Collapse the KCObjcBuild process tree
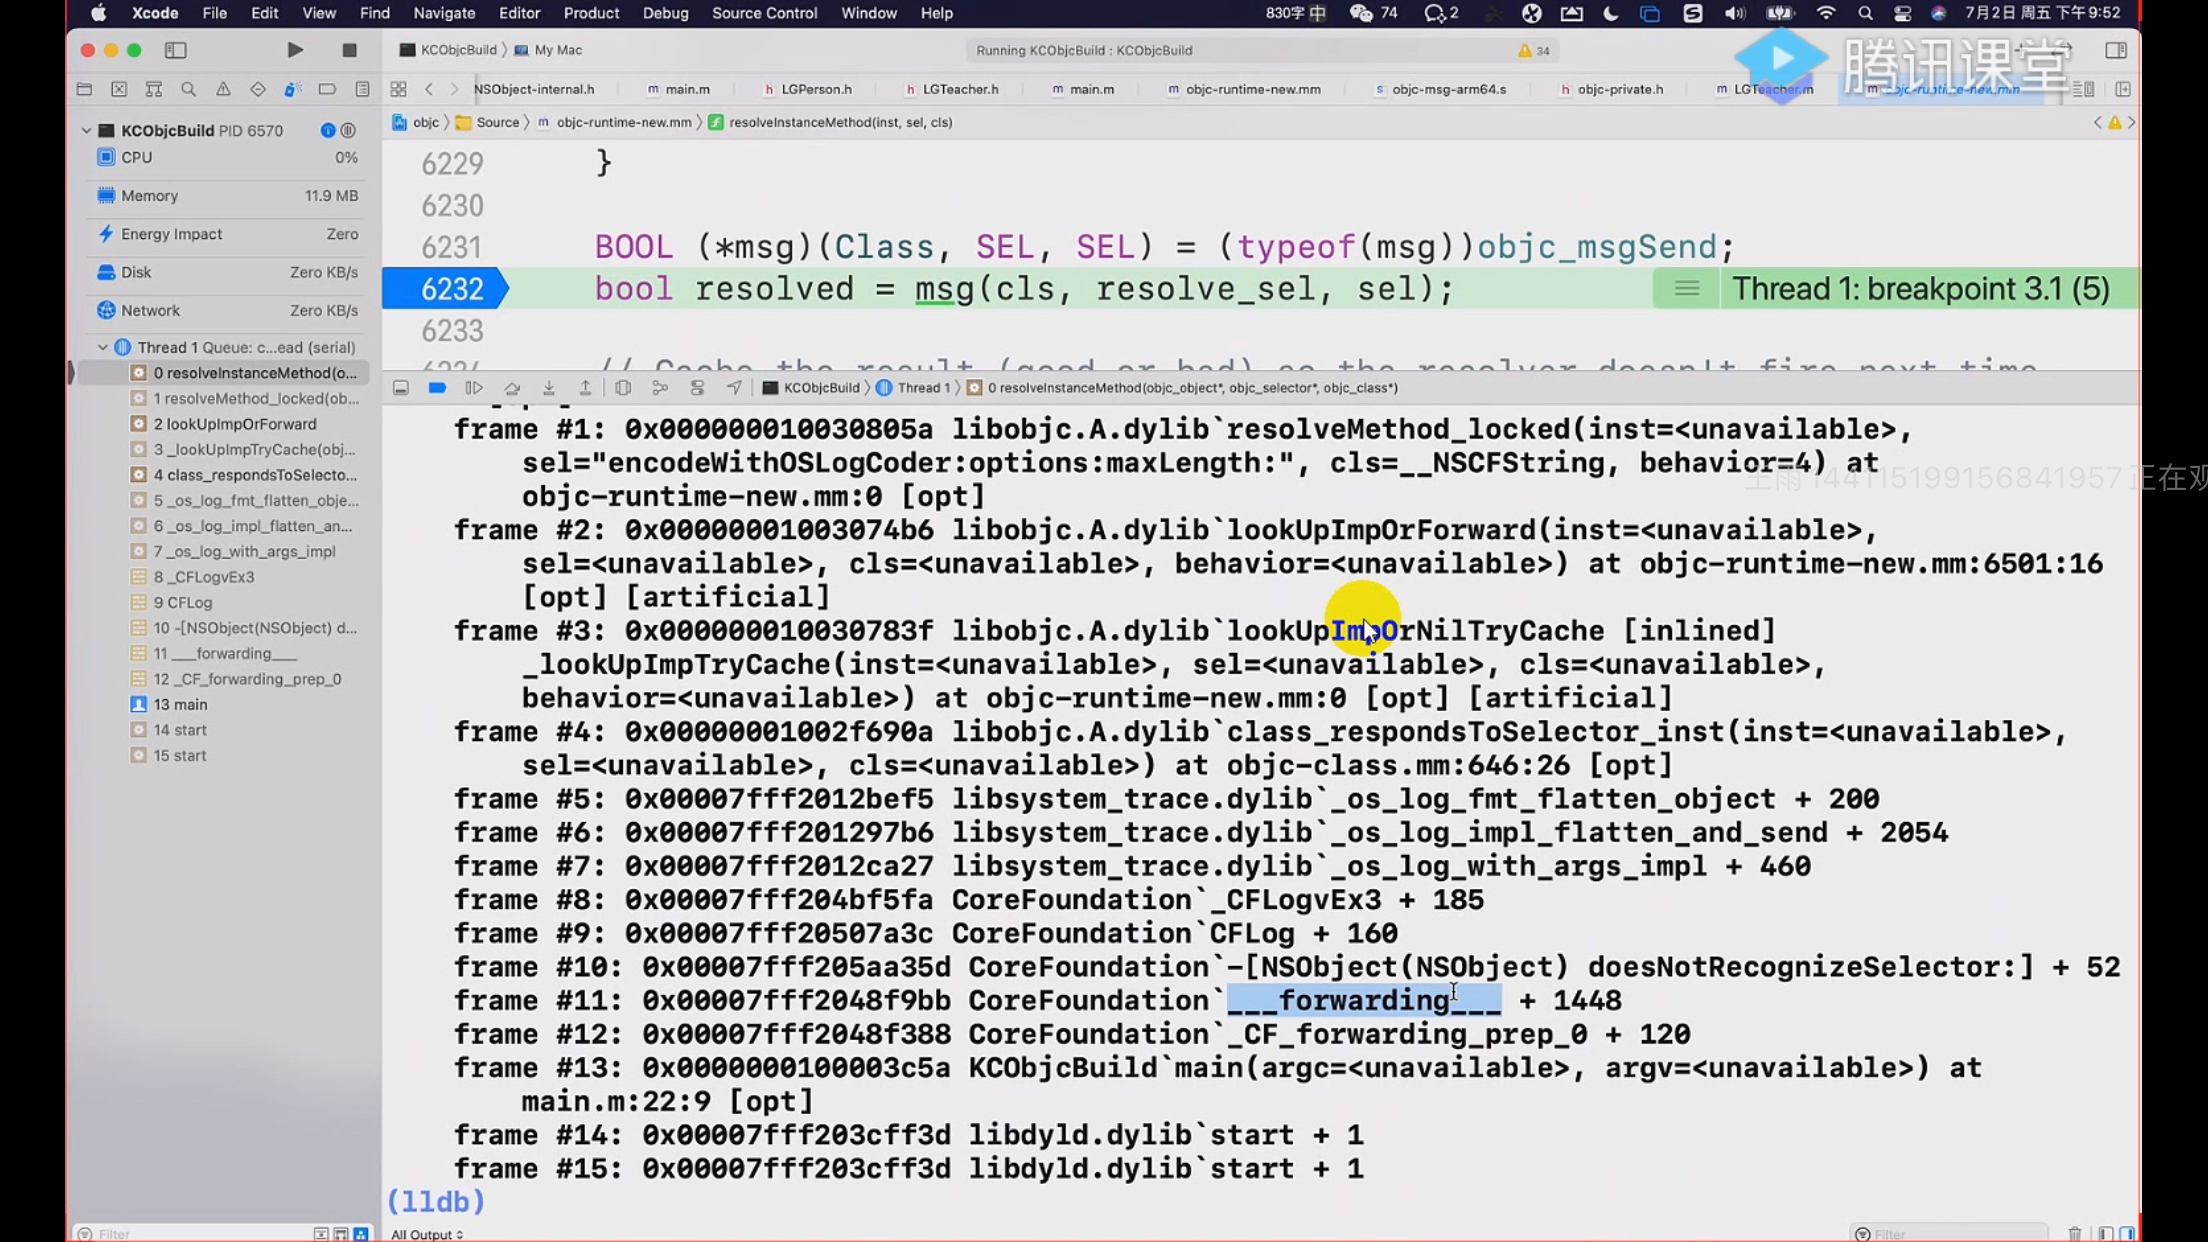 (86, 130)
